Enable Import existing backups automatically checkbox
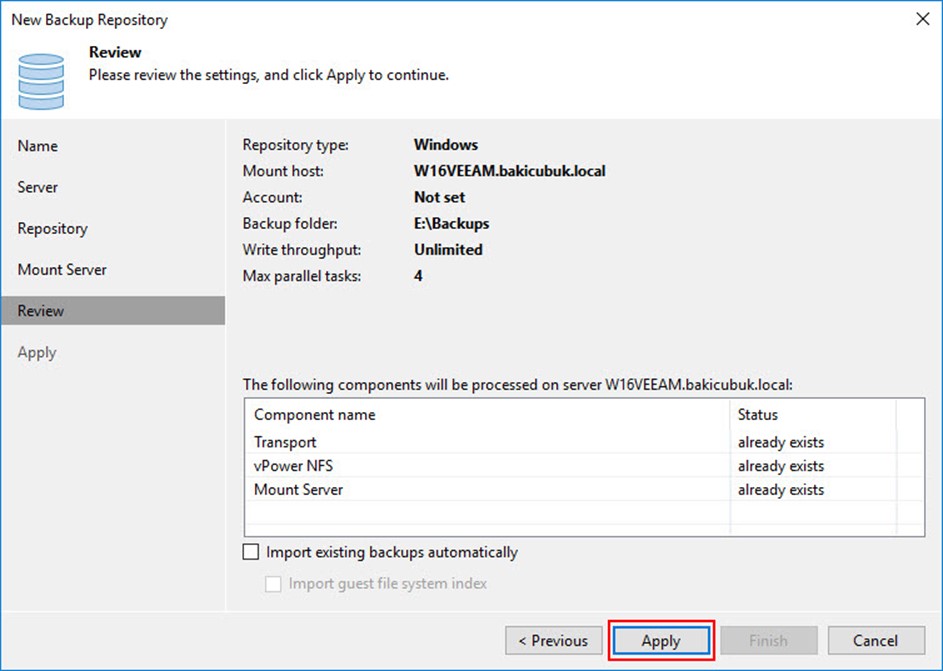The height and width of the screenshot is (671, 943). (251, 552)
